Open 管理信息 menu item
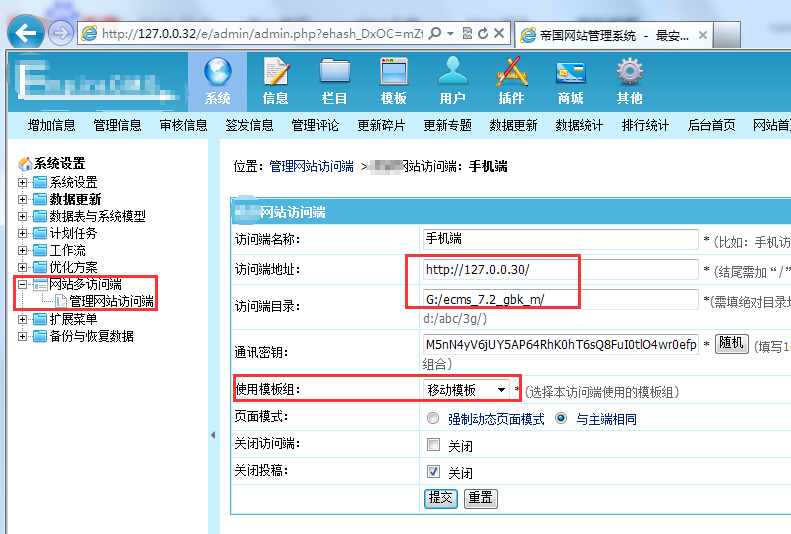The image size is (791, 534). (x=118, y=125)
